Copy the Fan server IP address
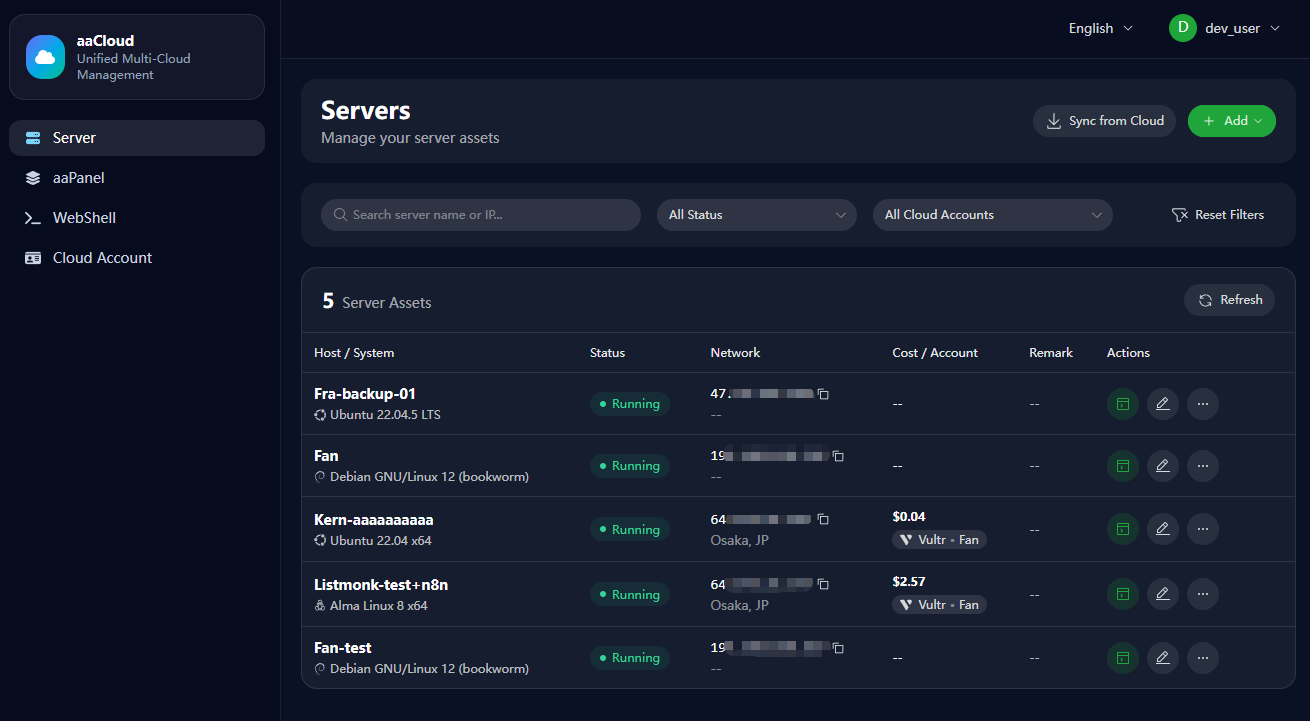Image resolution: width=1310 pixels, height=721 pixels. (x=838, y=456)
